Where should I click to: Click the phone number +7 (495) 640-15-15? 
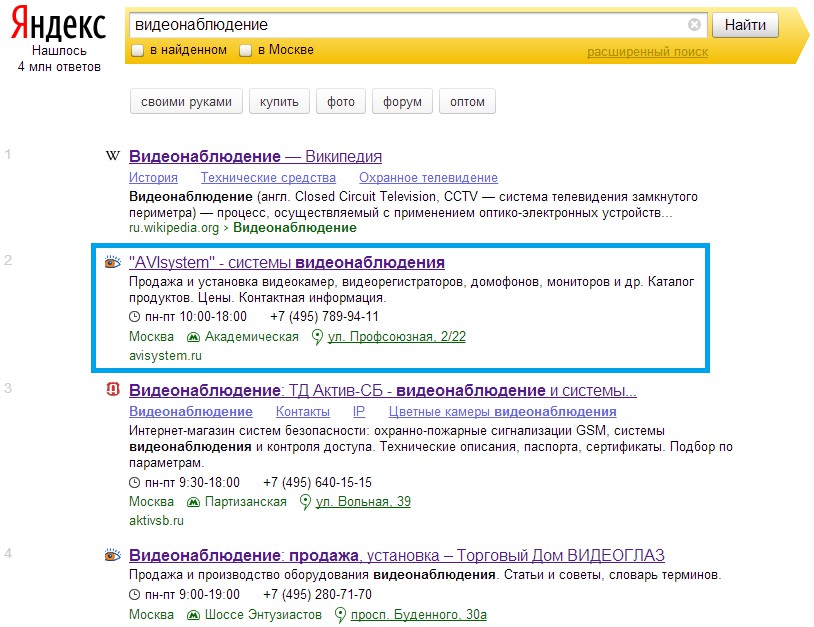click(x=317, y=483)
